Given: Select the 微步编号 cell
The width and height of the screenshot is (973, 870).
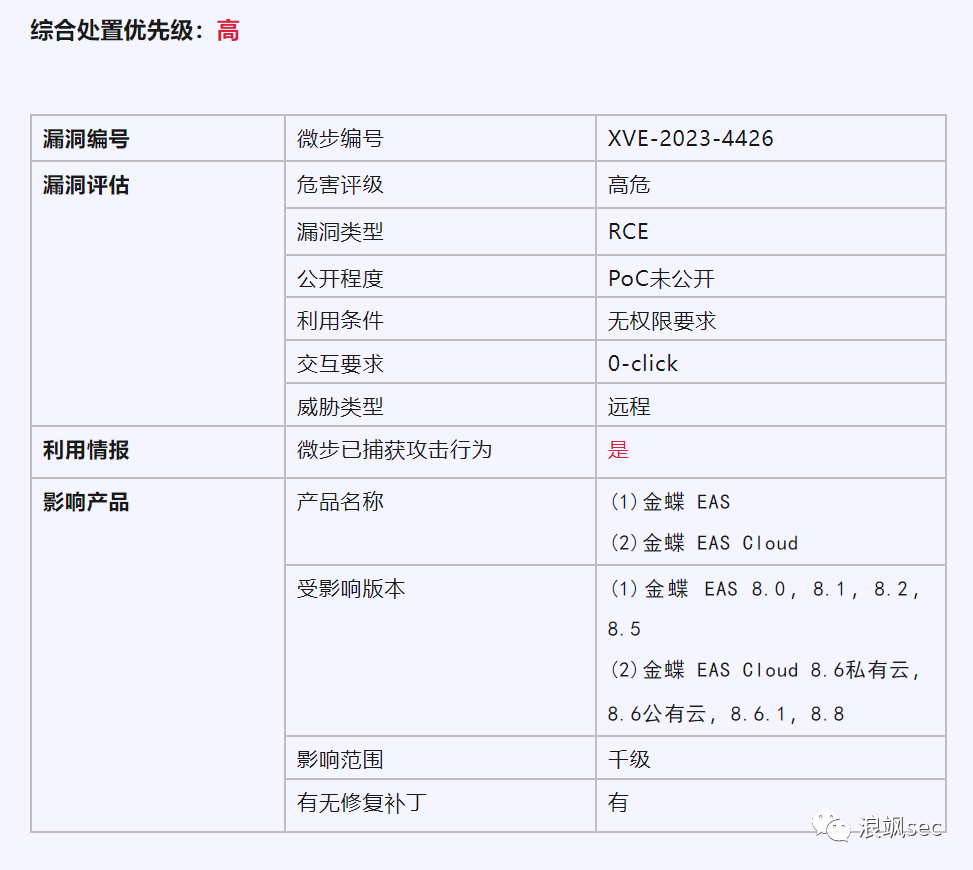Looking at the screenshot, I should (x=440, y=138).
